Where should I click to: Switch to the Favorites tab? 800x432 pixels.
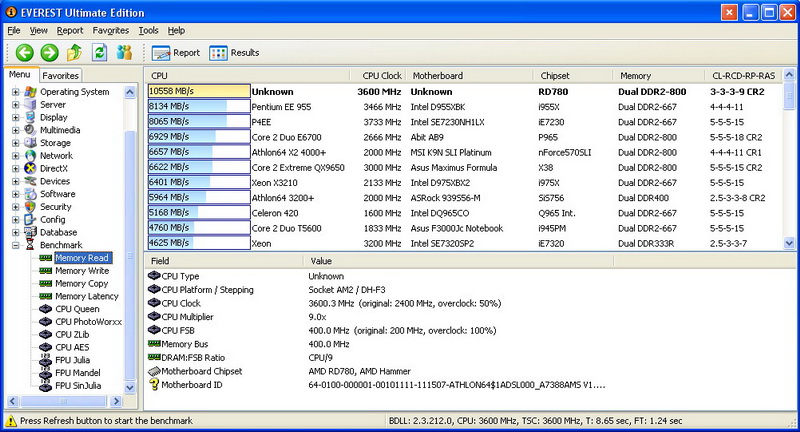click(60, 75)
